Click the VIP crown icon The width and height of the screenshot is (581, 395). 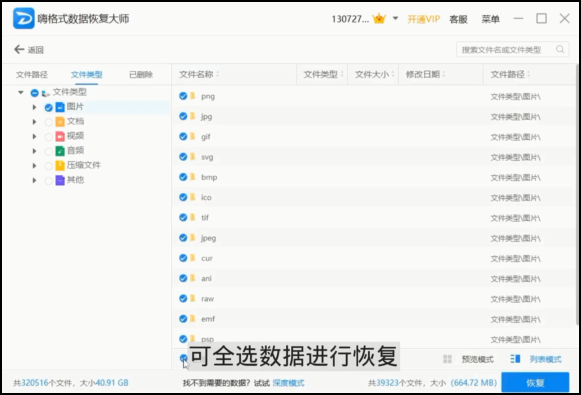tap(379, 18)
